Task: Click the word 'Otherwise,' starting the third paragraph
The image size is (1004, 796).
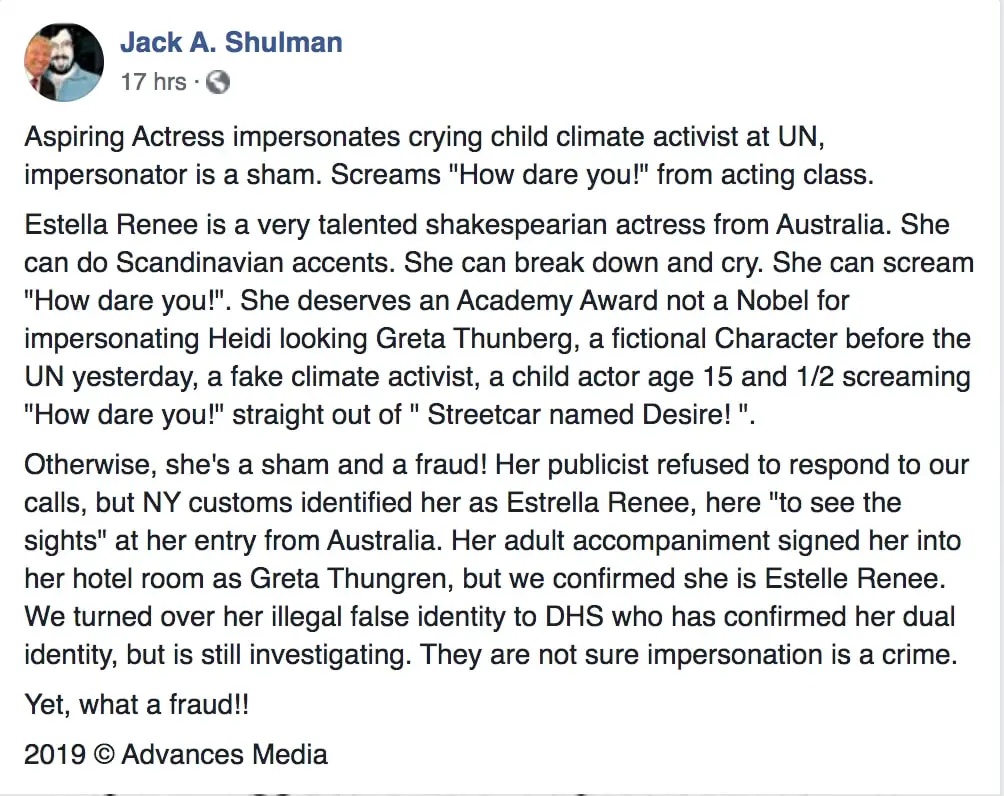Action: click(90, 465)
